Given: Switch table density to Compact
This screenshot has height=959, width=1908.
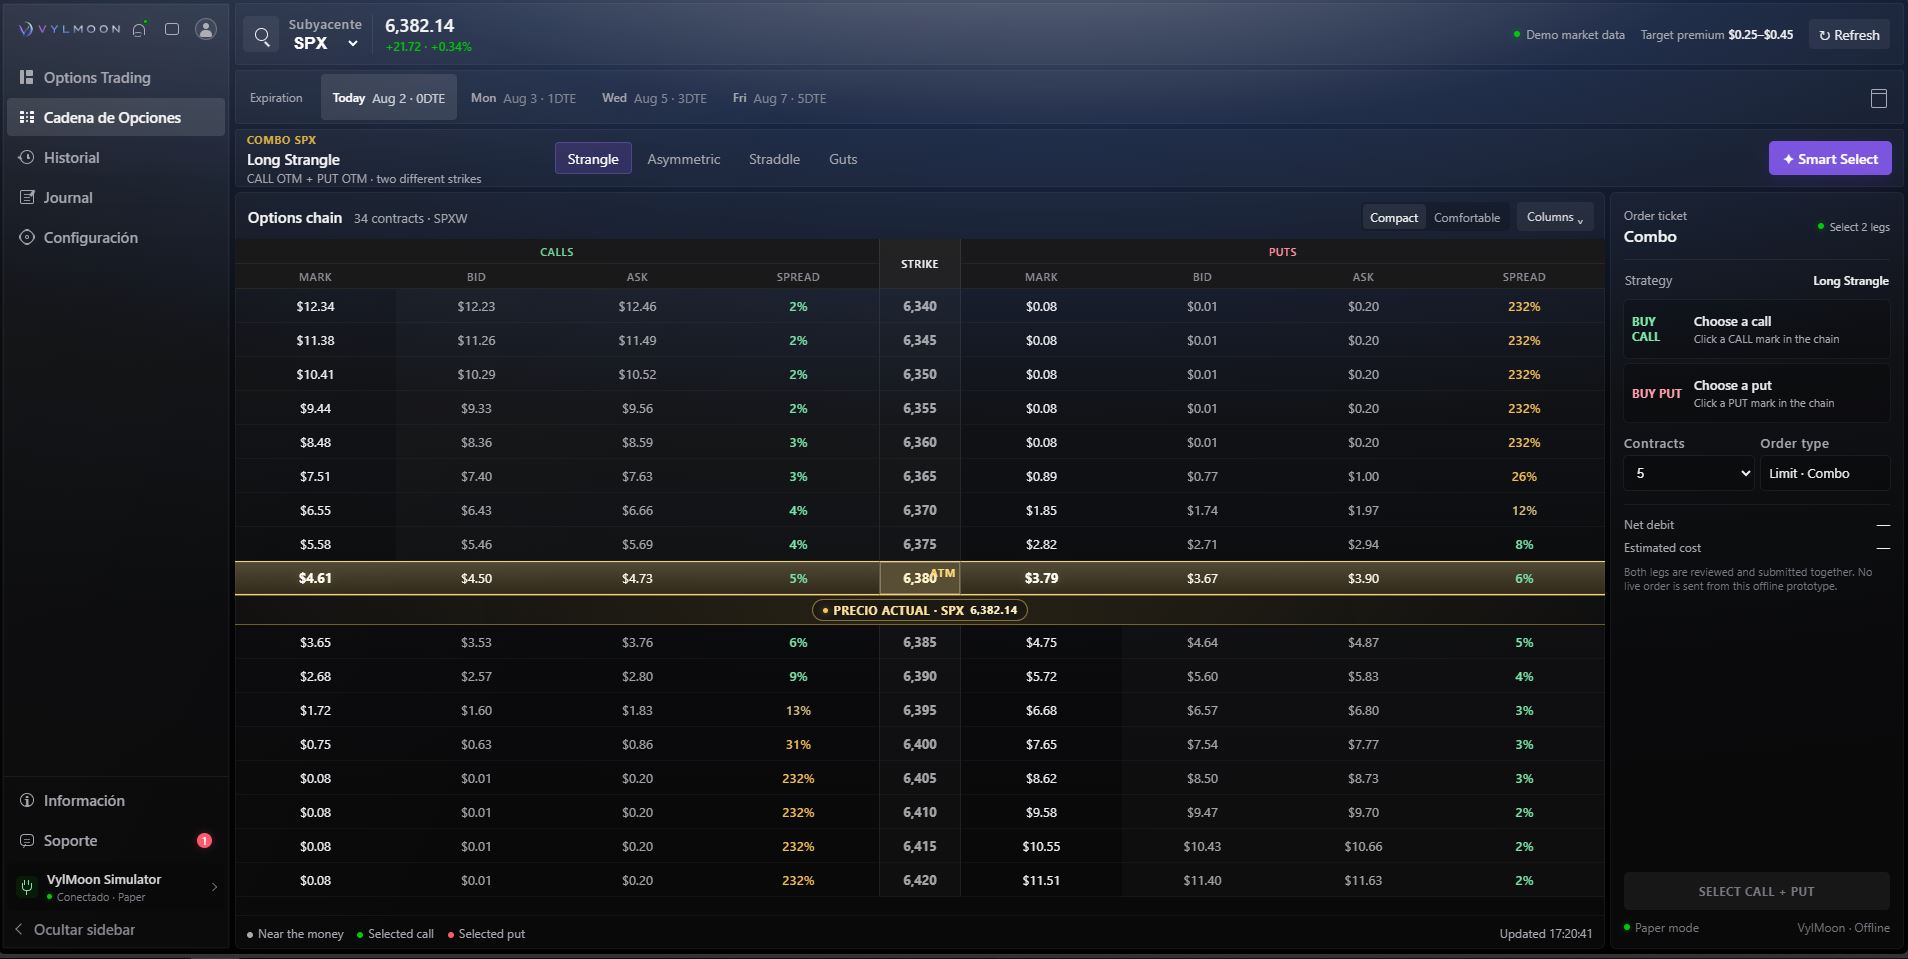Looking at the screenshot, I should tap(1394, 217).
